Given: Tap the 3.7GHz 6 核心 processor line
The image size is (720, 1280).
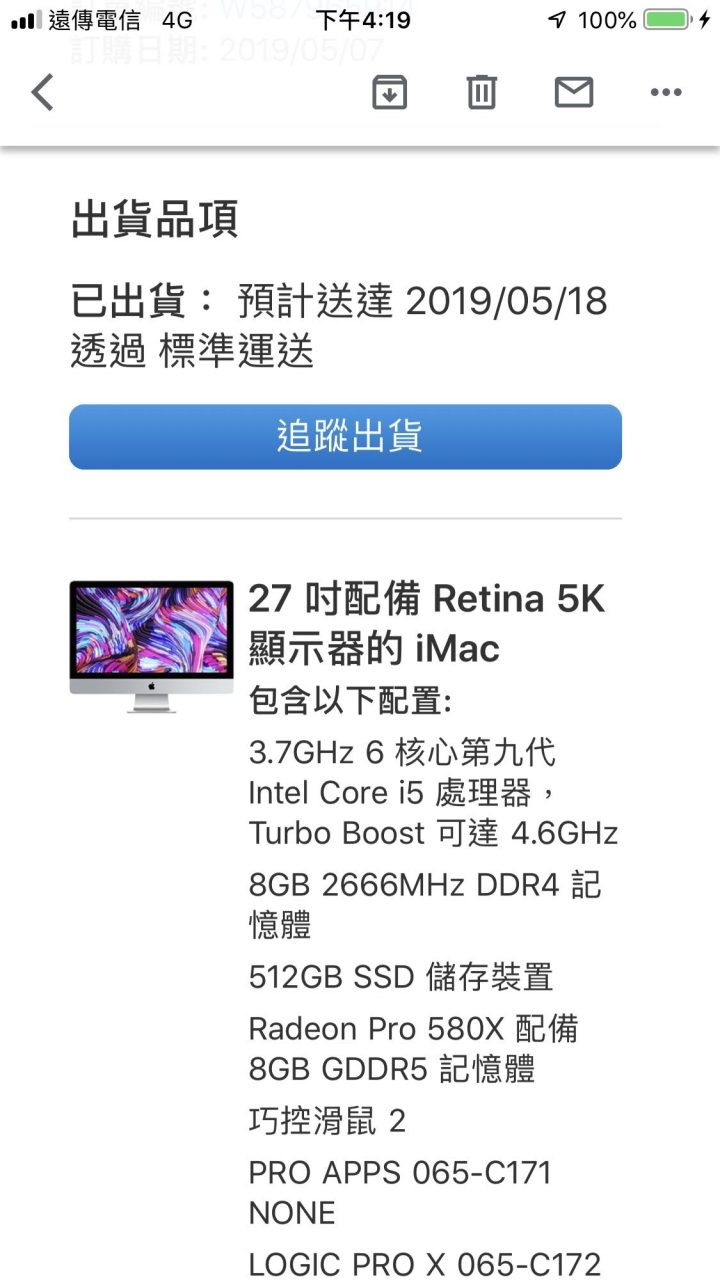Looking at the screenshot, I should click(x=433, y=792).
